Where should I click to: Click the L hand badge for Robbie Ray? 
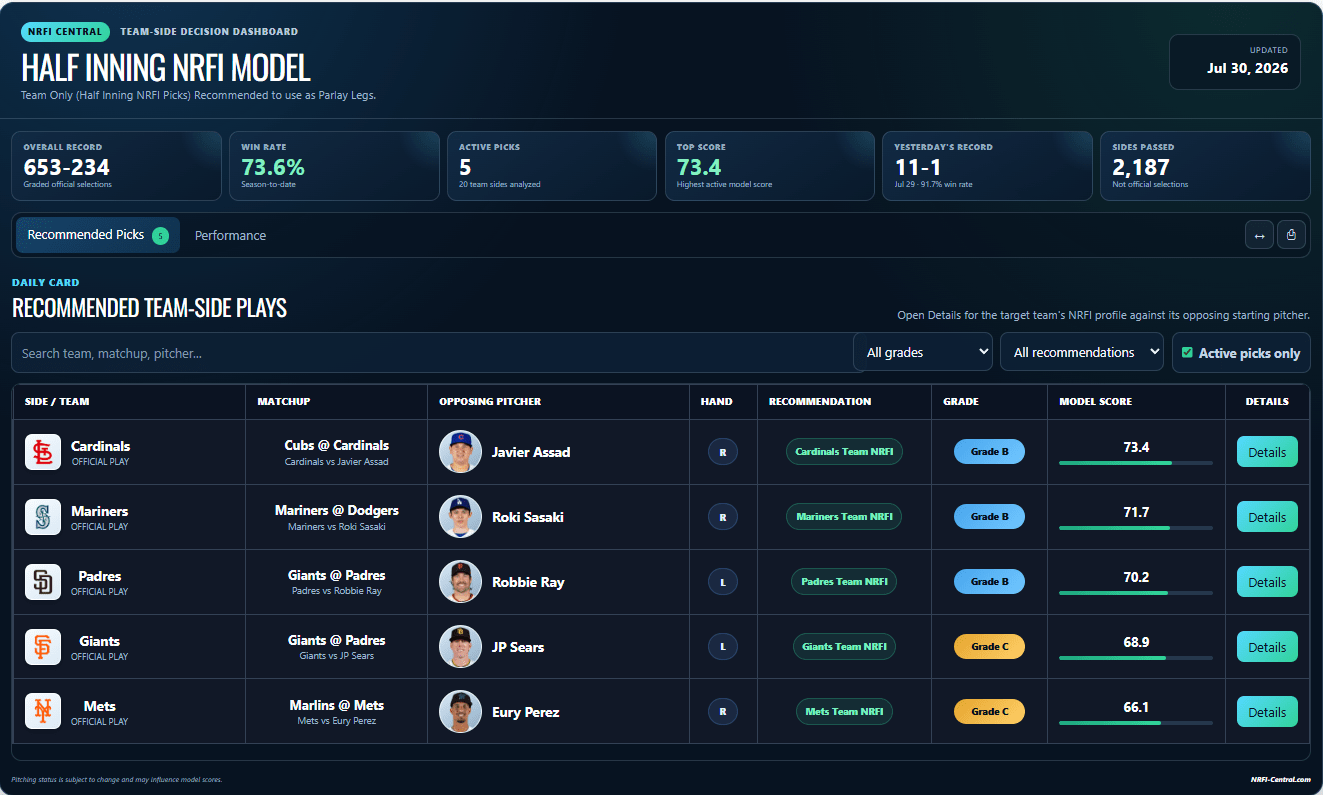pyautogui.click(x=722, y=582)
